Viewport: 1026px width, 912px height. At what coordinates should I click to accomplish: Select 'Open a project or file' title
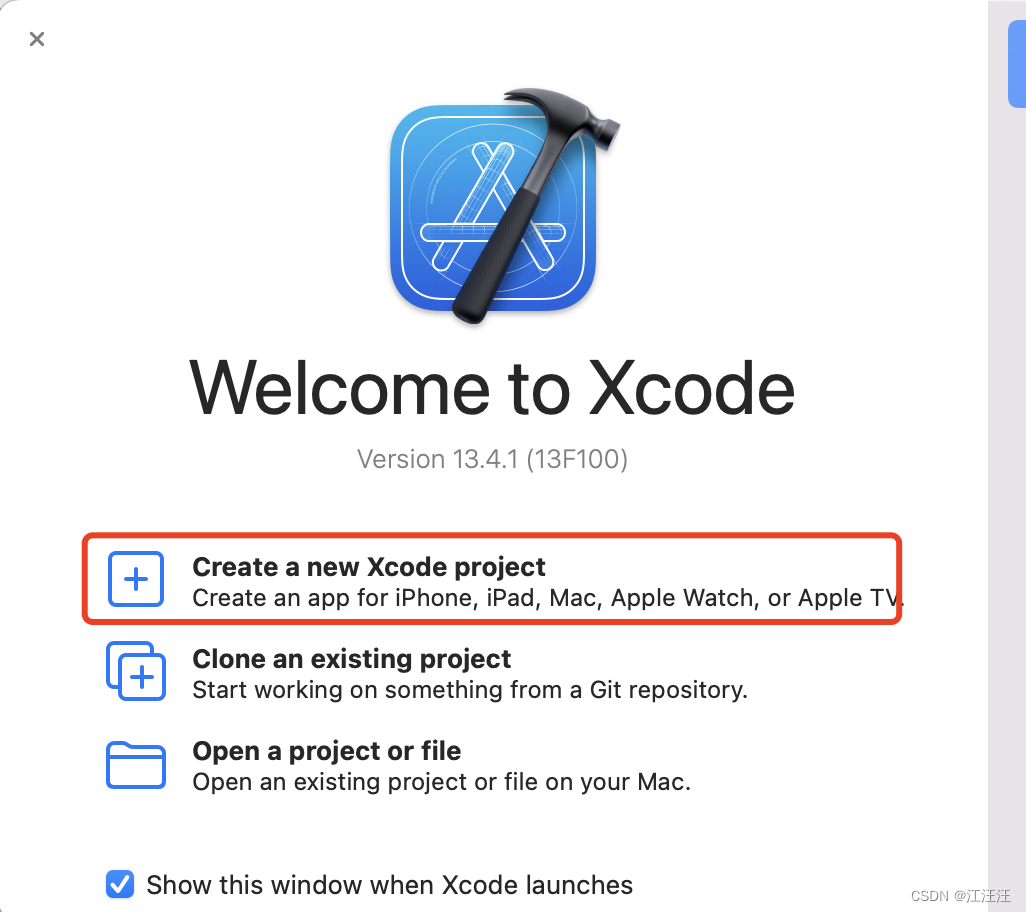[327, 751]
